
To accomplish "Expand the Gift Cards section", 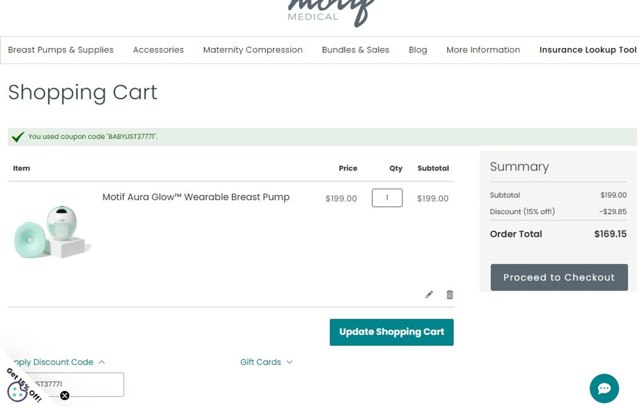I will click(x=266, y=362).
